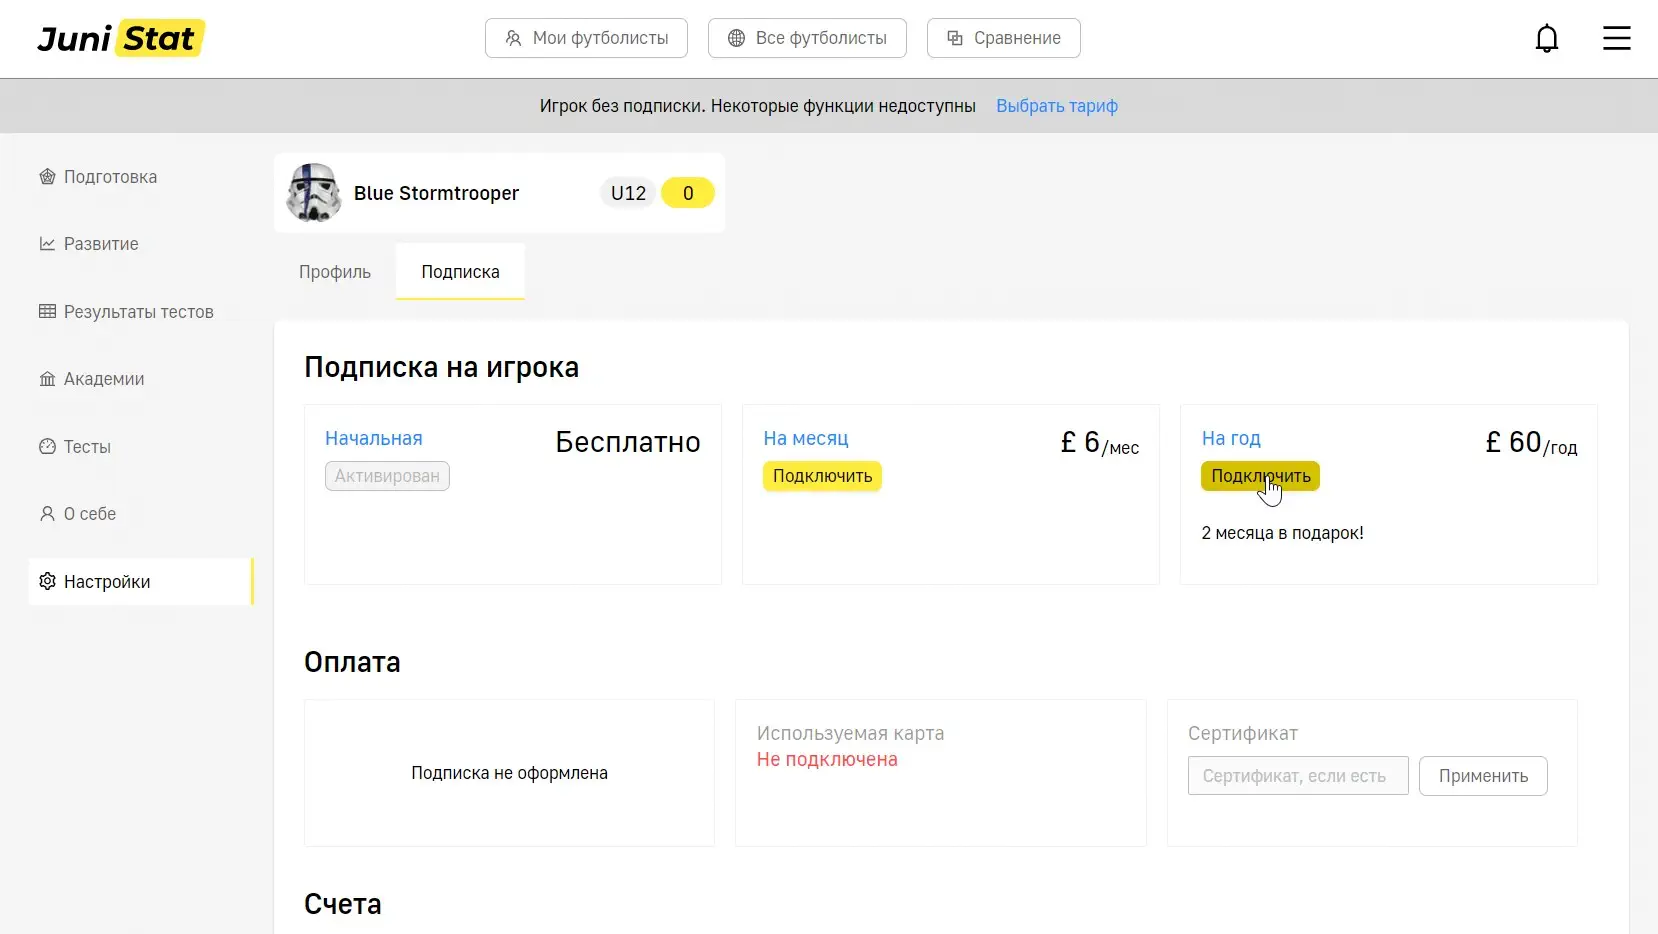
Task: Click the Сравнение button
Action: pos(1003,38)
